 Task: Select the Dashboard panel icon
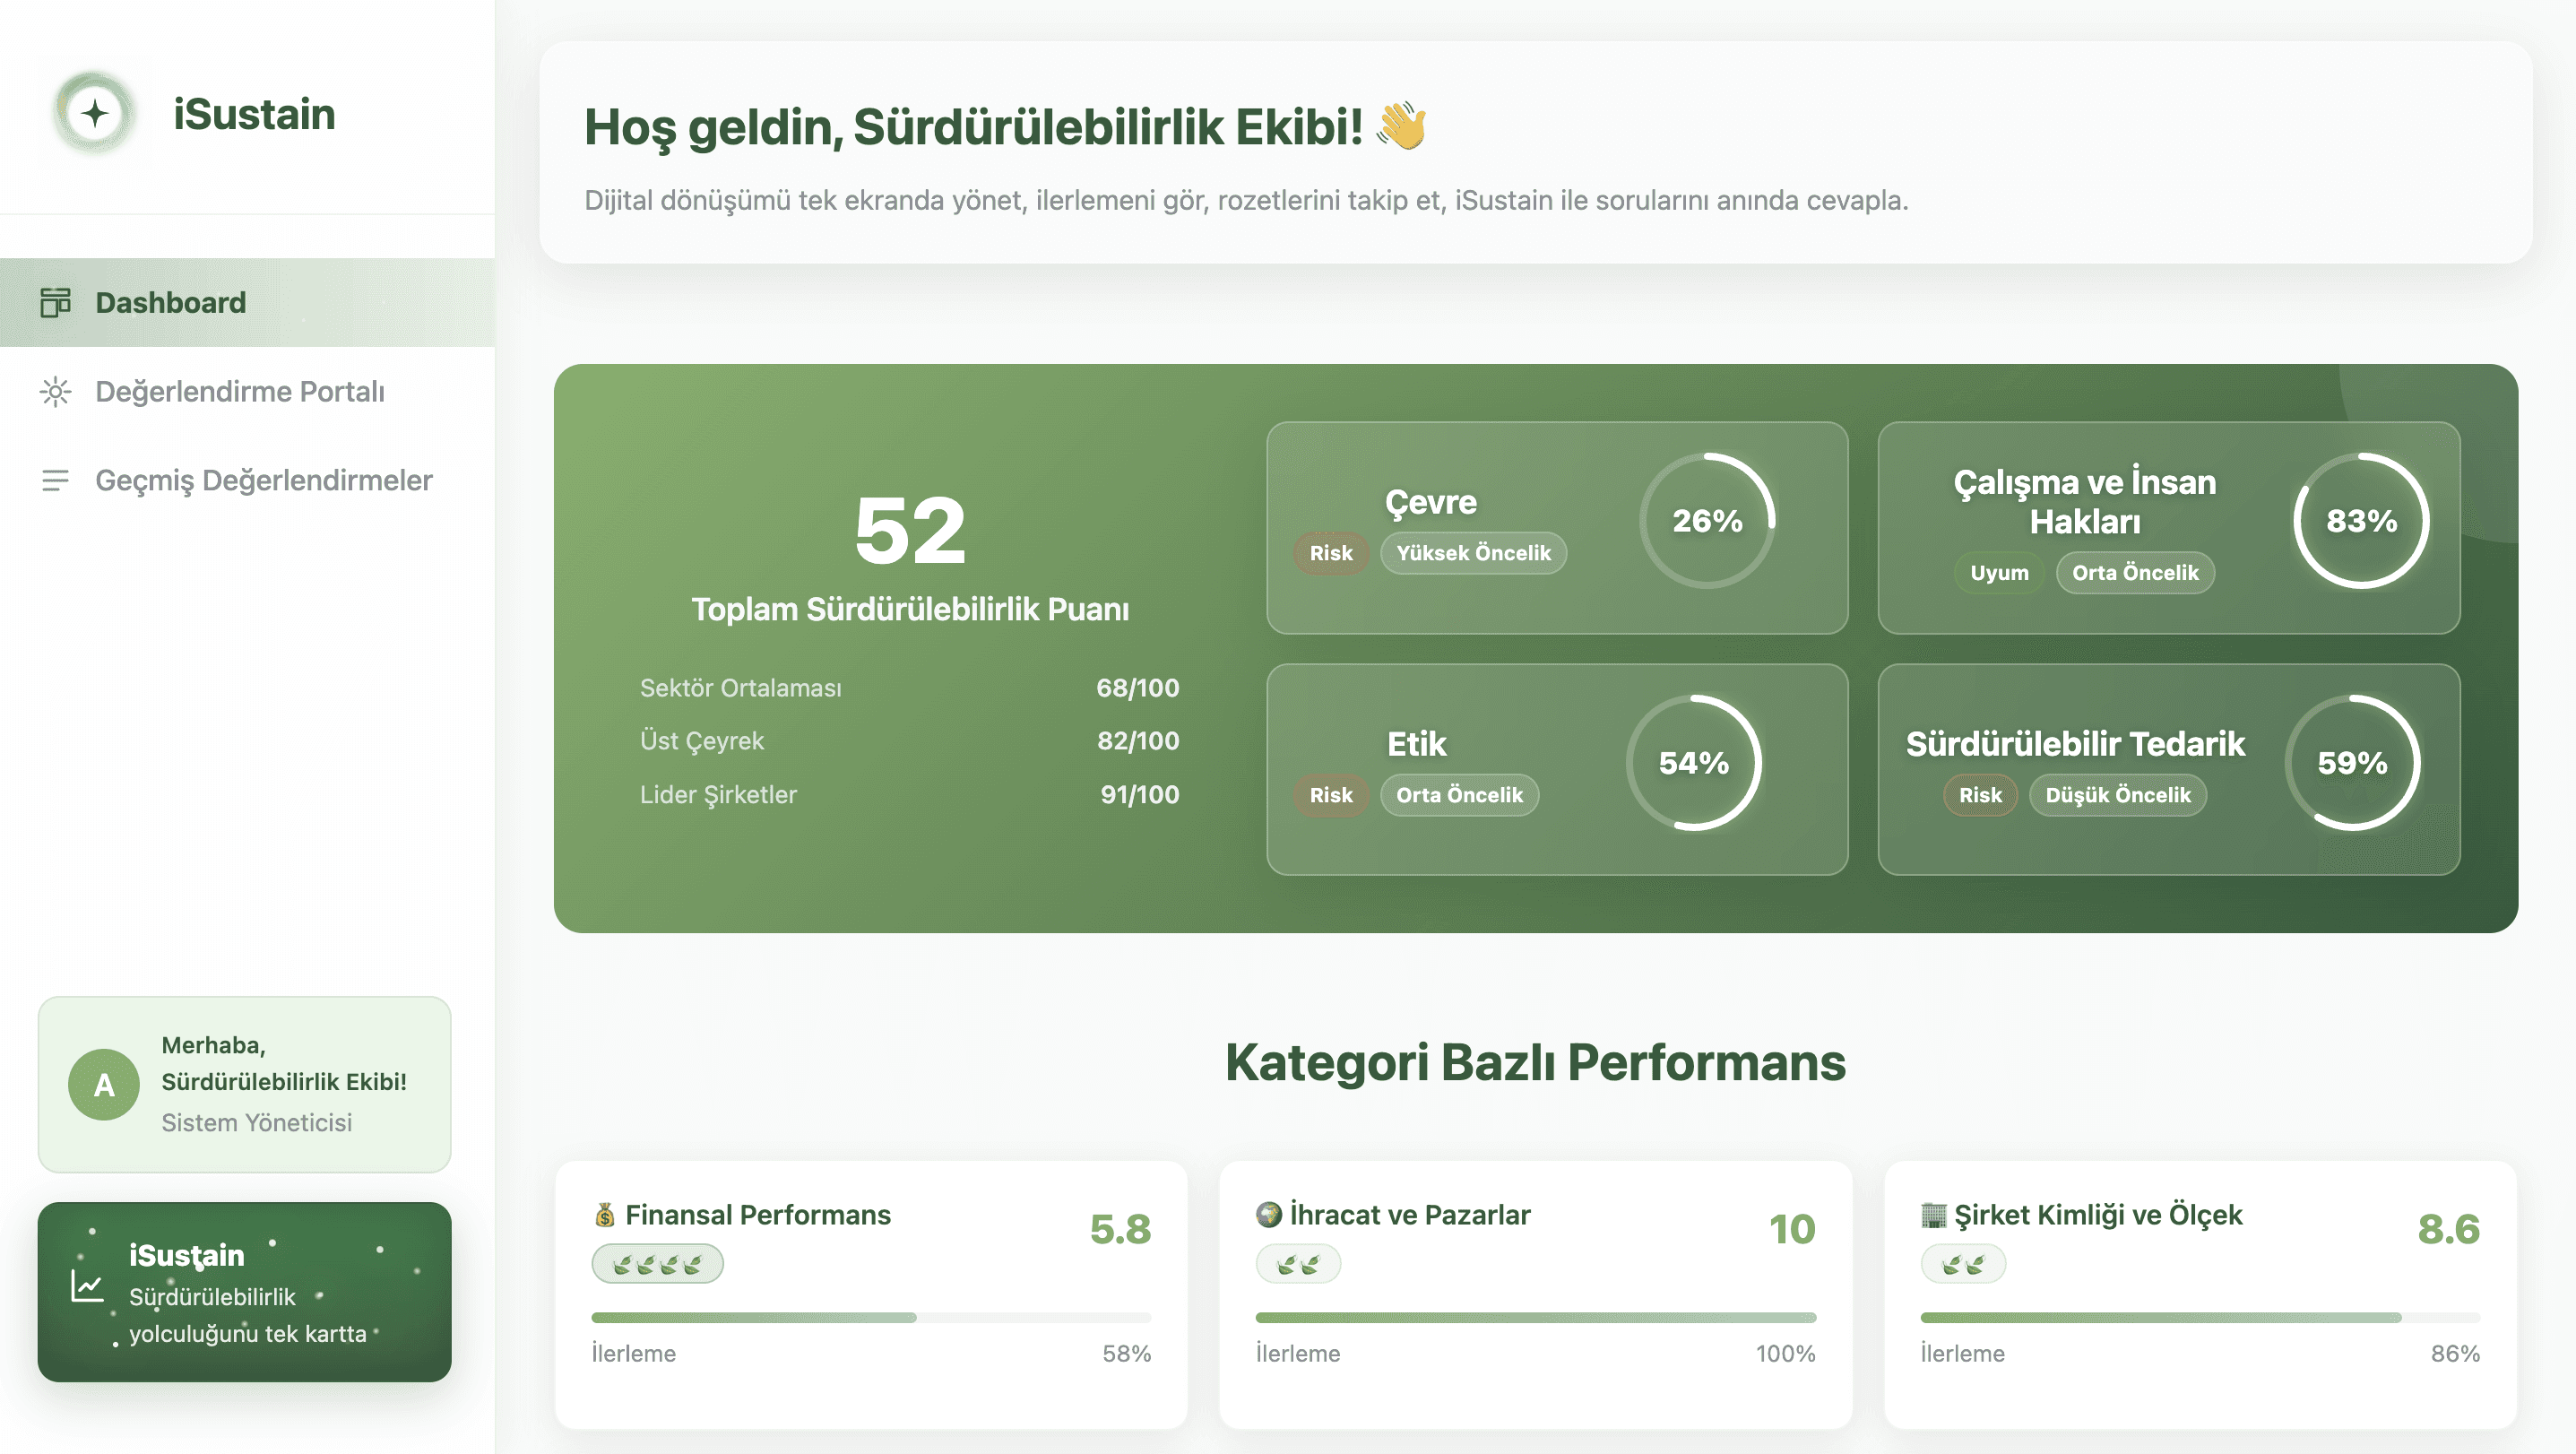(56, 302)
